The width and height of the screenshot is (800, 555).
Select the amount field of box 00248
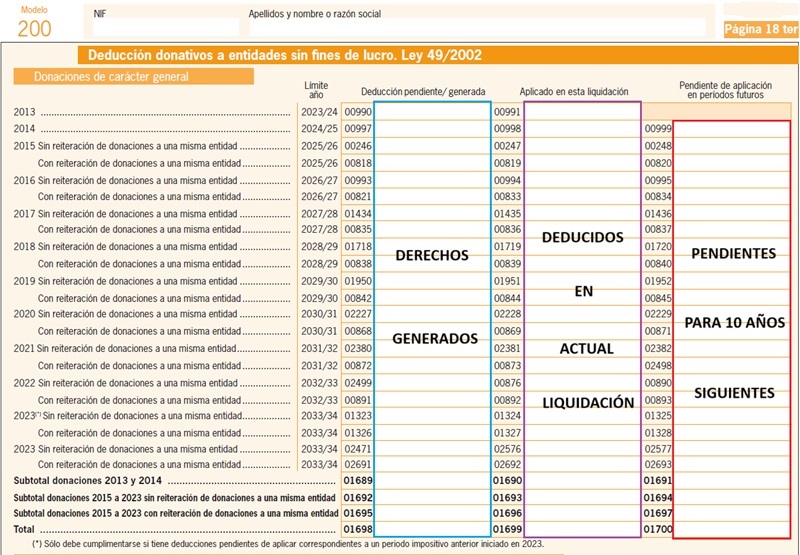click(732, 146)
